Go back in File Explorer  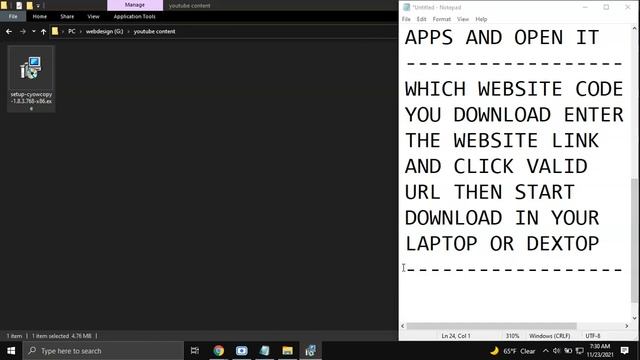(9, 31)
